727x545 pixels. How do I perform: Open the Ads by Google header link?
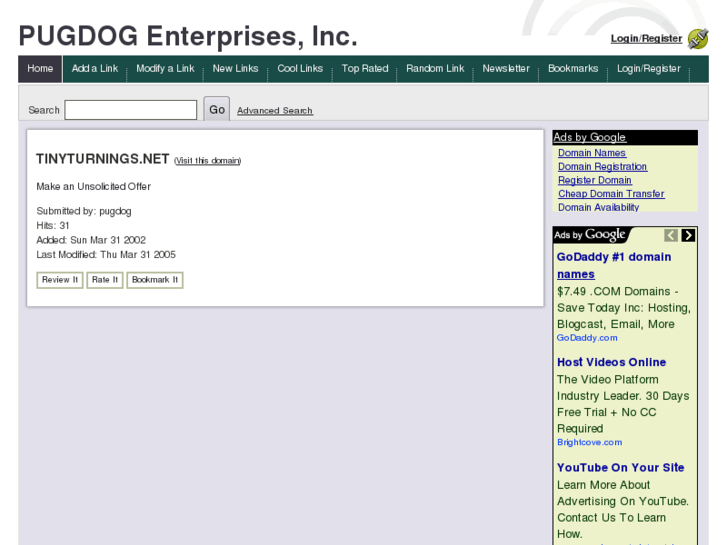[x=589, y=137]
